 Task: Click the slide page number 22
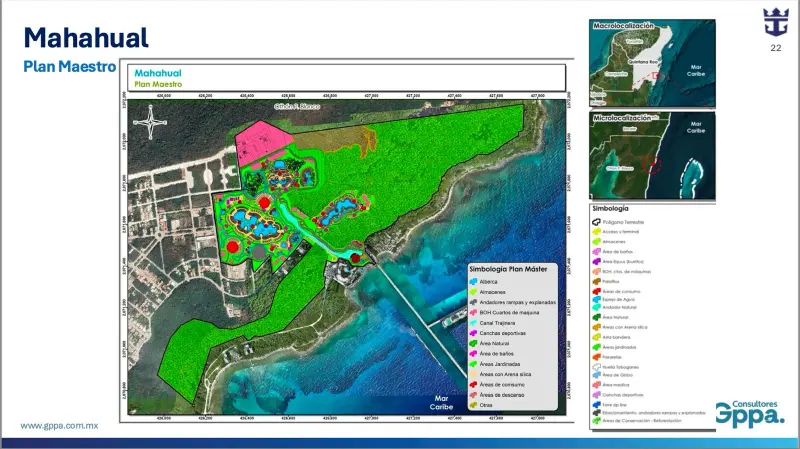tap(775, 48)
